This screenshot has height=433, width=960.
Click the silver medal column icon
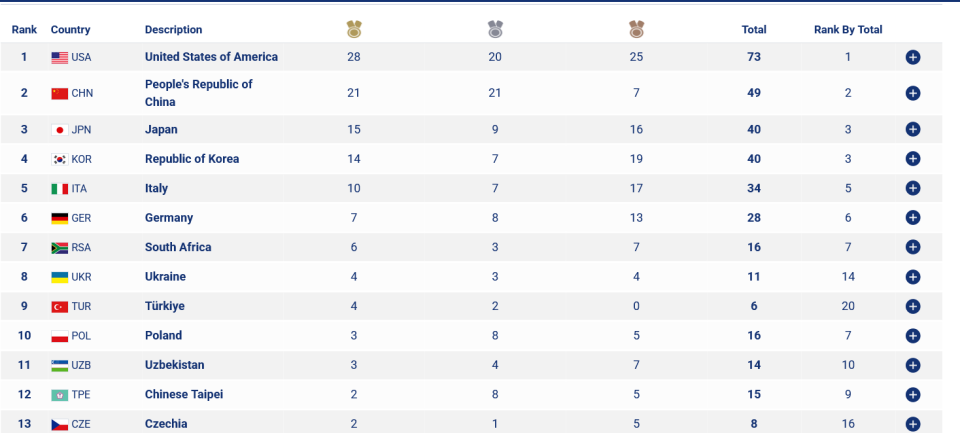(x=495, y=29)
